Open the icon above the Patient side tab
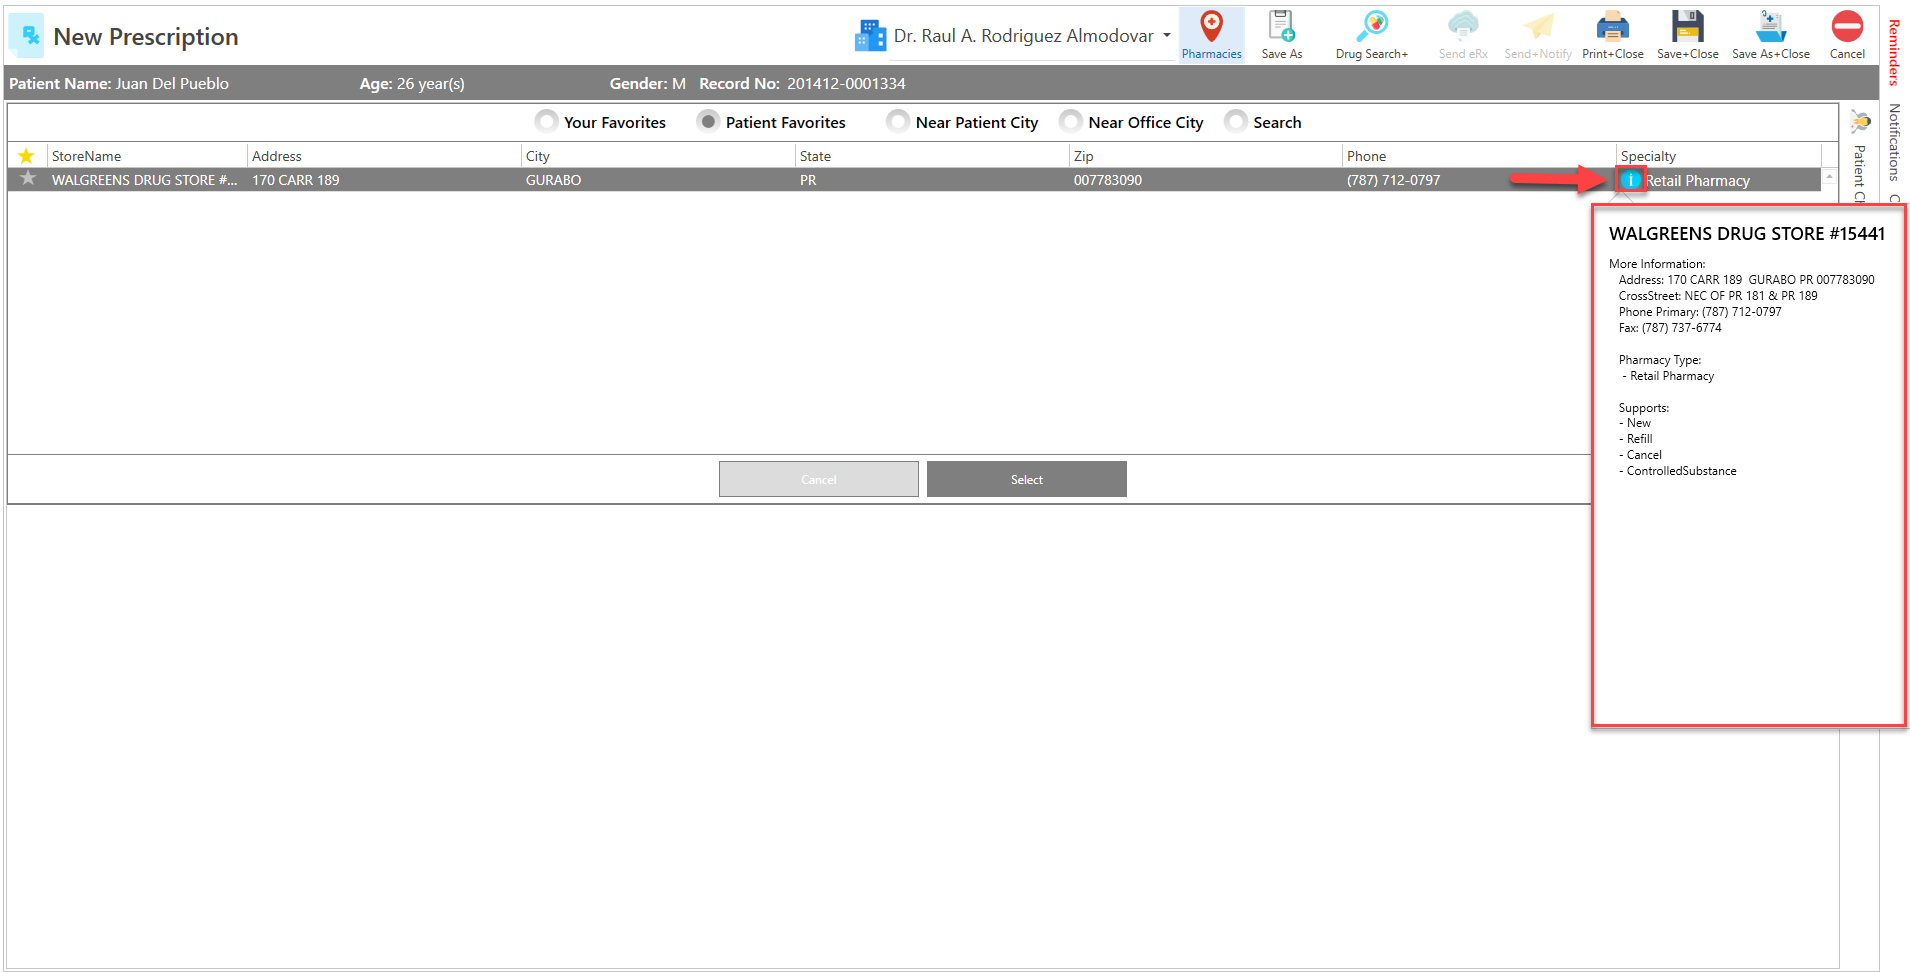Image resolution: width=1910 pixels, height=972 pixels. click(x=1860, y=122)
